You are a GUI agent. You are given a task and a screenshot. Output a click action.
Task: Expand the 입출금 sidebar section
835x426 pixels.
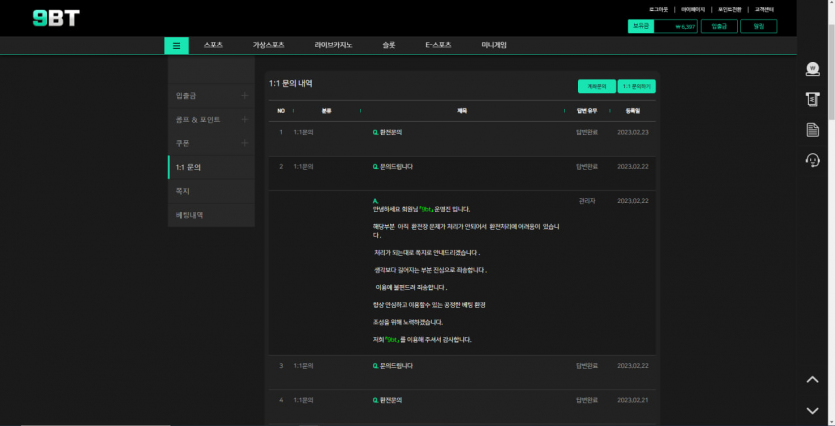pos(244,95)
